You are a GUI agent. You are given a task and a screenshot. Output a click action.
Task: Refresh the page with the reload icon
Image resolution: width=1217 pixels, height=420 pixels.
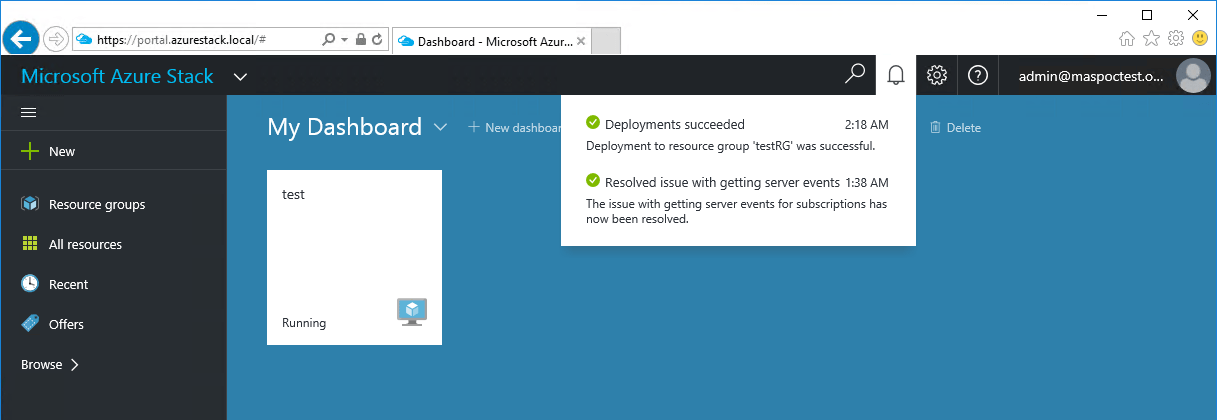377,40
